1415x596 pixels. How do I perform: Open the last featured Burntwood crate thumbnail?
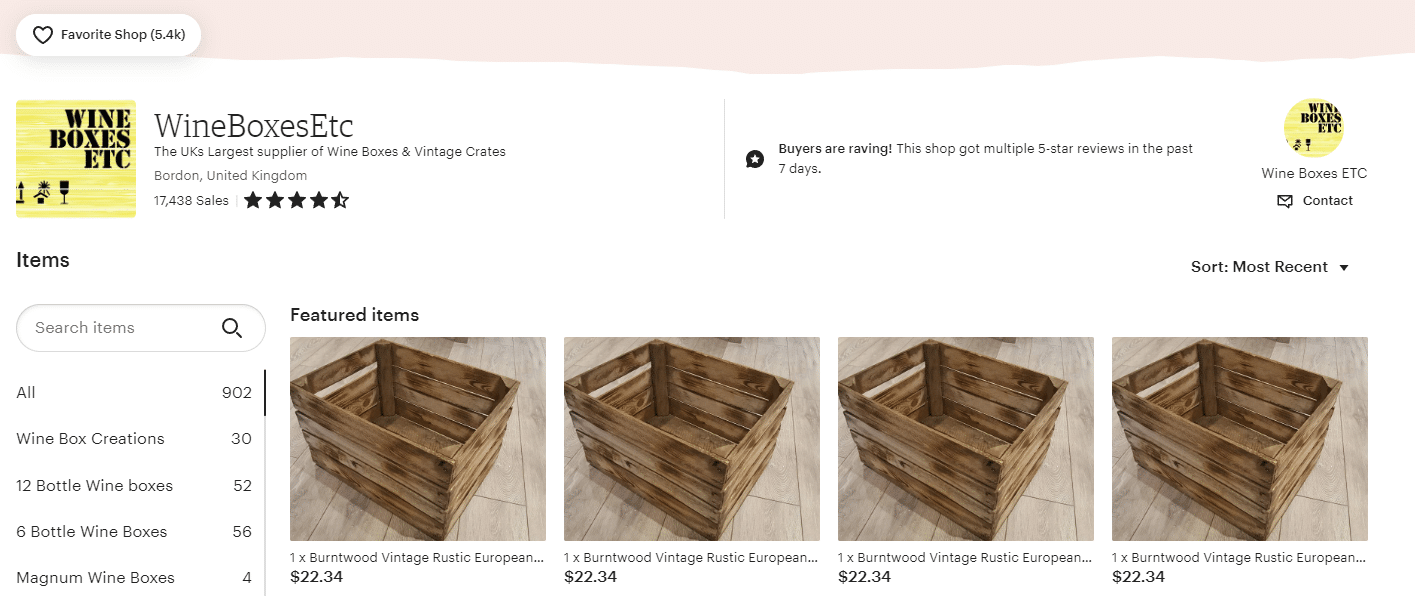1240,439
